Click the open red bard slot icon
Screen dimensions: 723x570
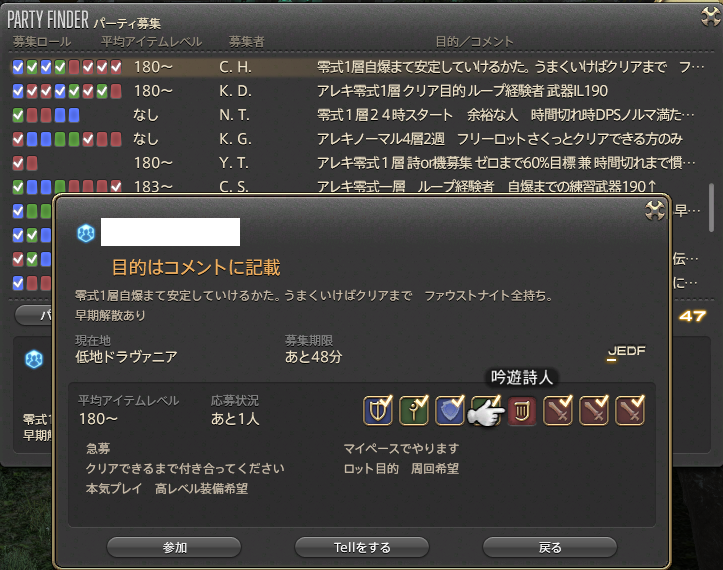522,410
